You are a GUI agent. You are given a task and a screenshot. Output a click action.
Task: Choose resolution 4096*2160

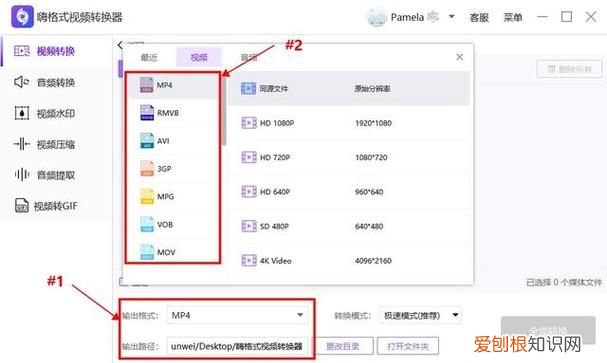[x=373, y=260]
